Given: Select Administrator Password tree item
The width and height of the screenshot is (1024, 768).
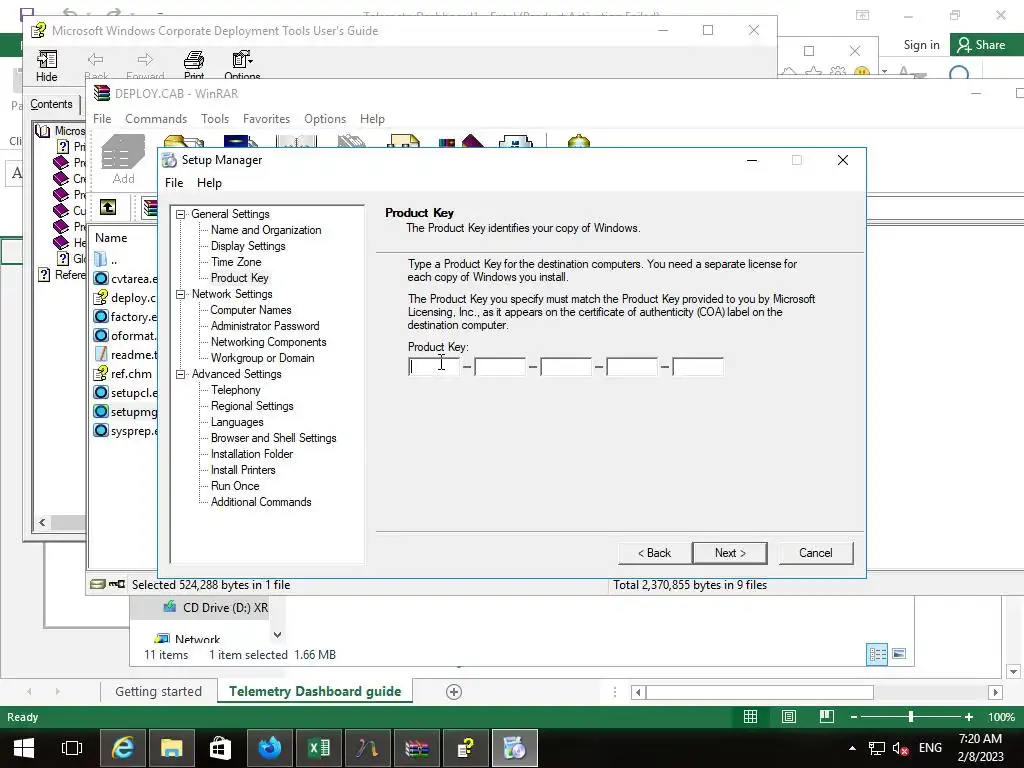Looking at the screenshot, I should point(265,326).
